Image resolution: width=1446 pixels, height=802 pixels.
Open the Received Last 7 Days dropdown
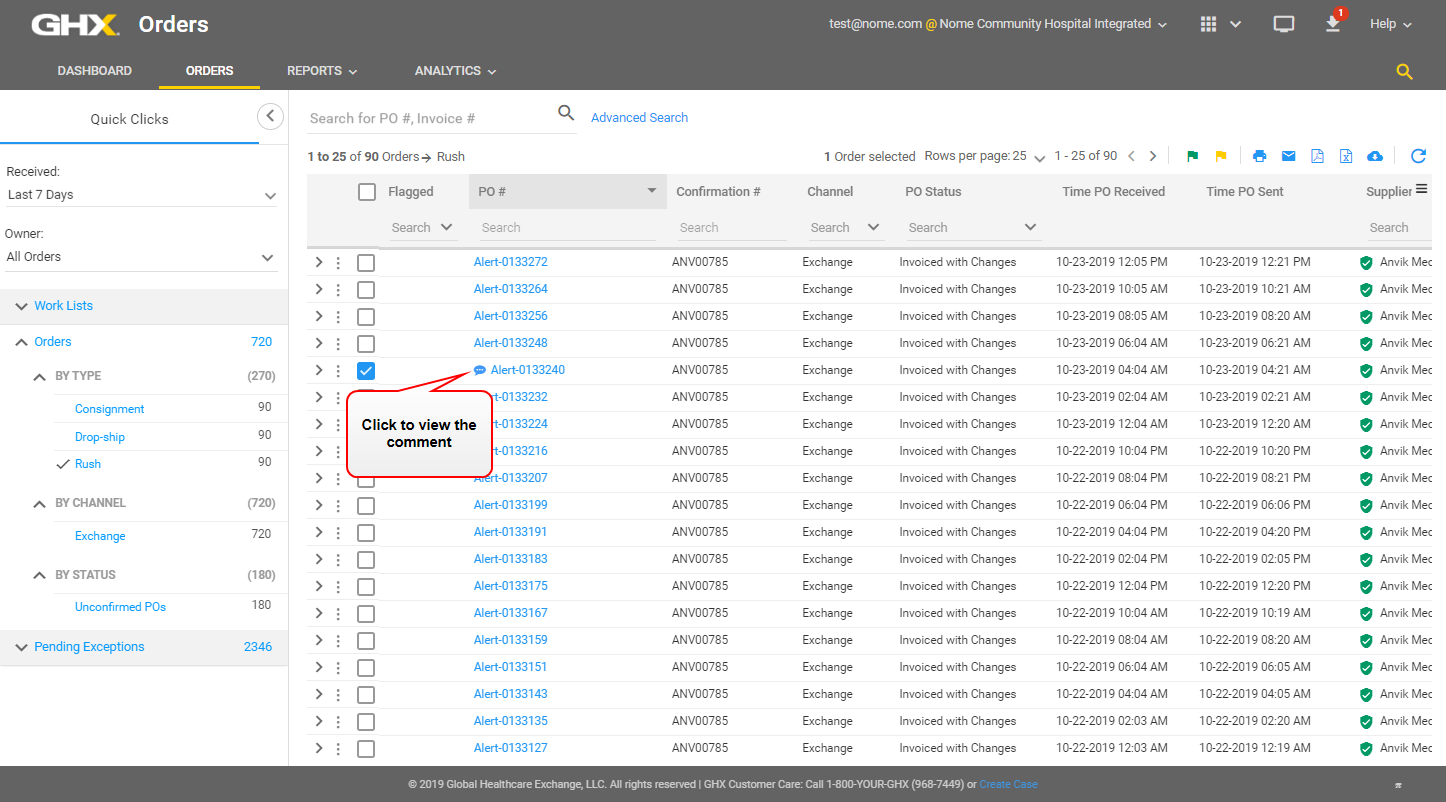pyautogui.click(x=141, y=195)
